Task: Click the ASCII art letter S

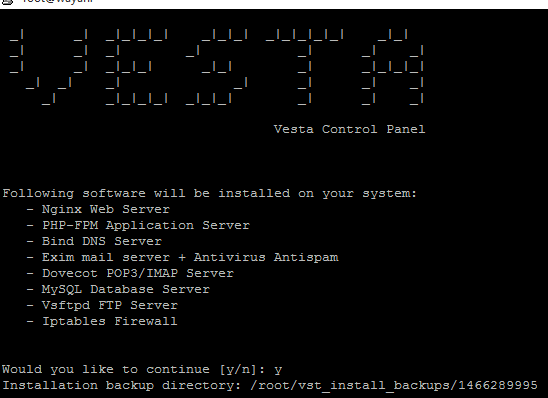Action: pos(217,67)
